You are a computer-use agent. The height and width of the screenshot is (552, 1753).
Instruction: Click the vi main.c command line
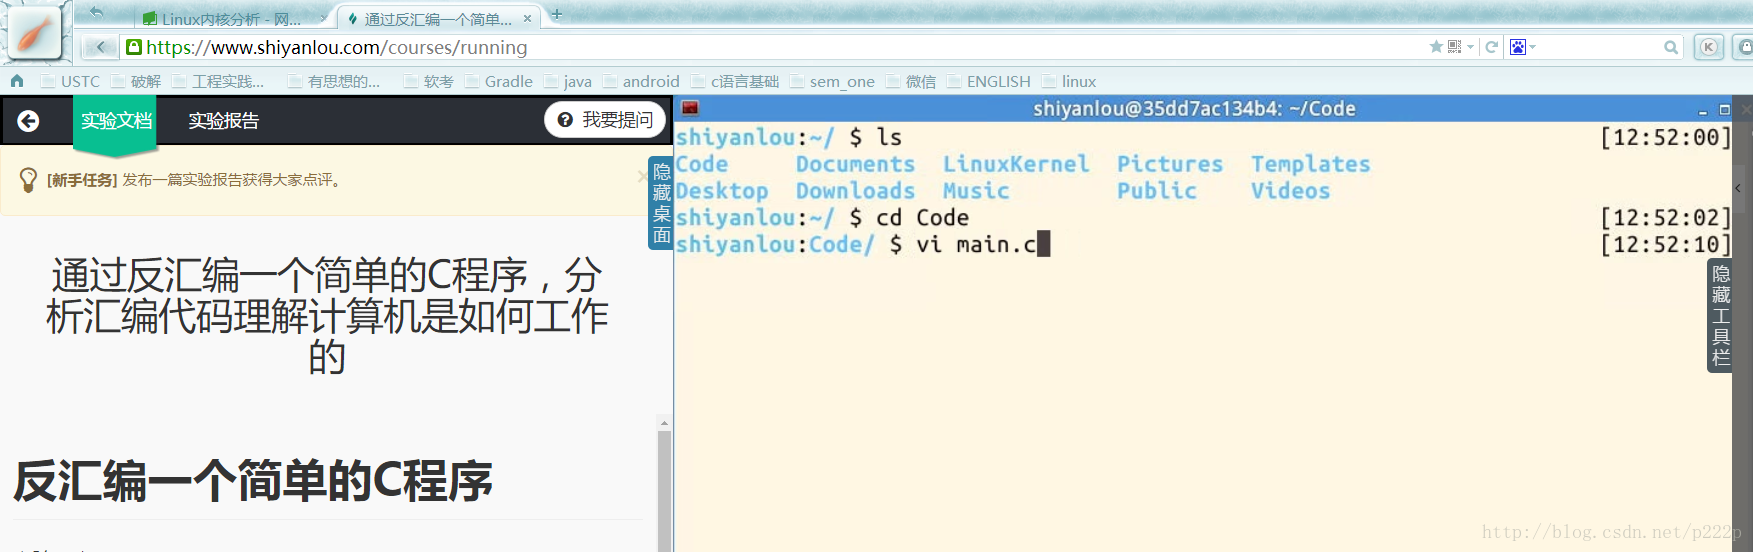(976, 244)
